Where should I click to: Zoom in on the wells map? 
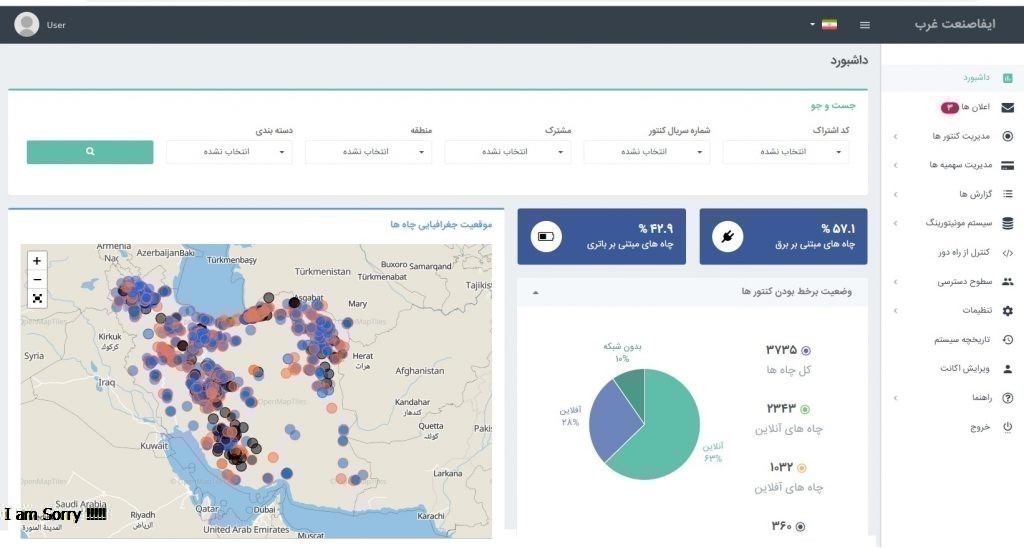tap(37, 261)
